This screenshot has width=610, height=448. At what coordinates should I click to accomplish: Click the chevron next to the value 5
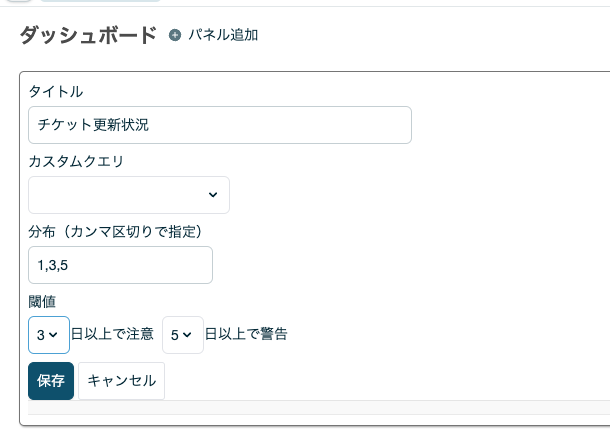[x=189, y=335]
